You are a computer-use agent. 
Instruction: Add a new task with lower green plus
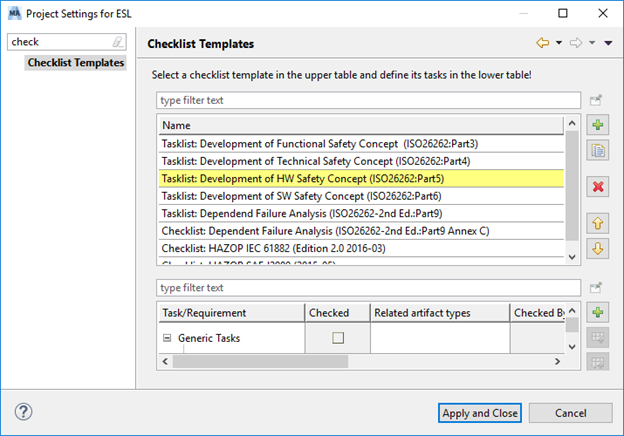[x=598, y=314]
